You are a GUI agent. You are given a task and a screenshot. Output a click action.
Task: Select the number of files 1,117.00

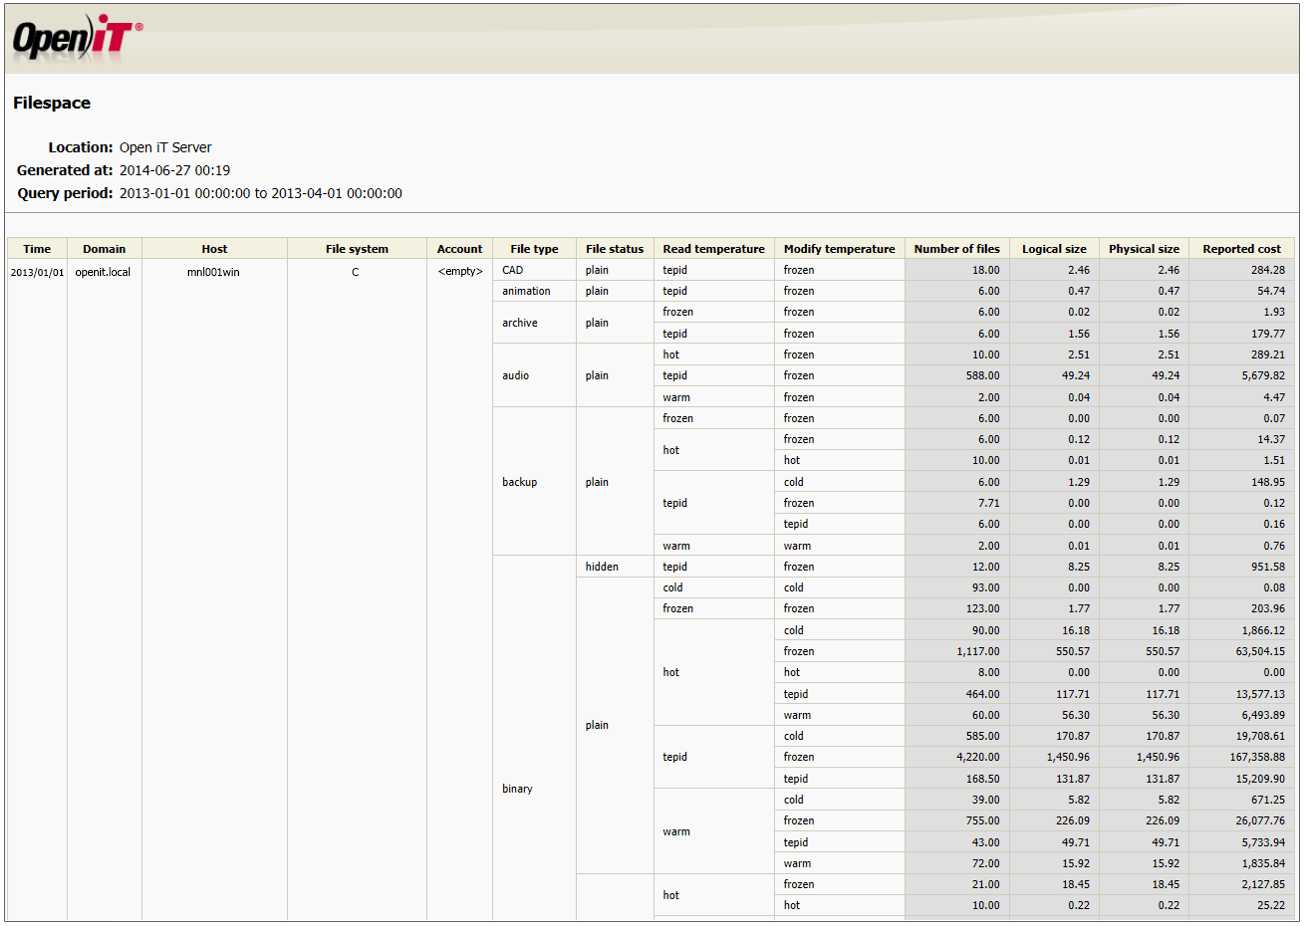click(978, 652)
